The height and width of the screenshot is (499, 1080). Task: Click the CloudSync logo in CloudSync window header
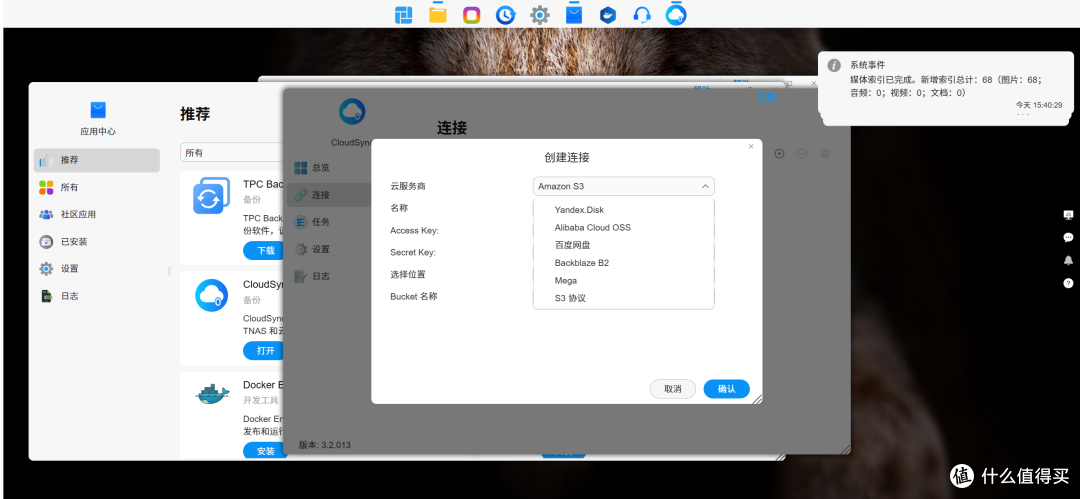pyautogui.click(x=352, y=112)
